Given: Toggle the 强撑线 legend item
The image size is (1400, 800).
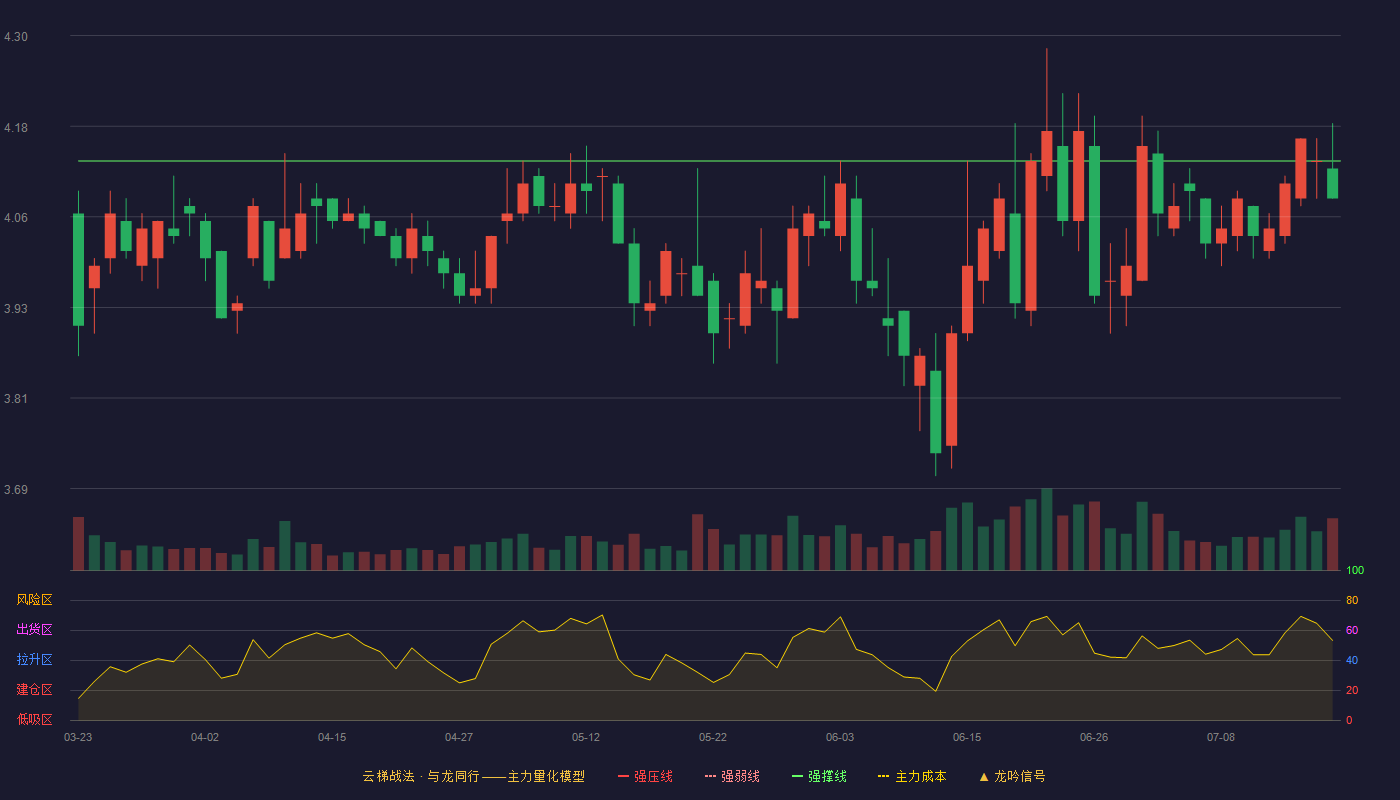Looking at the screenshot, I should coord(819,776).
